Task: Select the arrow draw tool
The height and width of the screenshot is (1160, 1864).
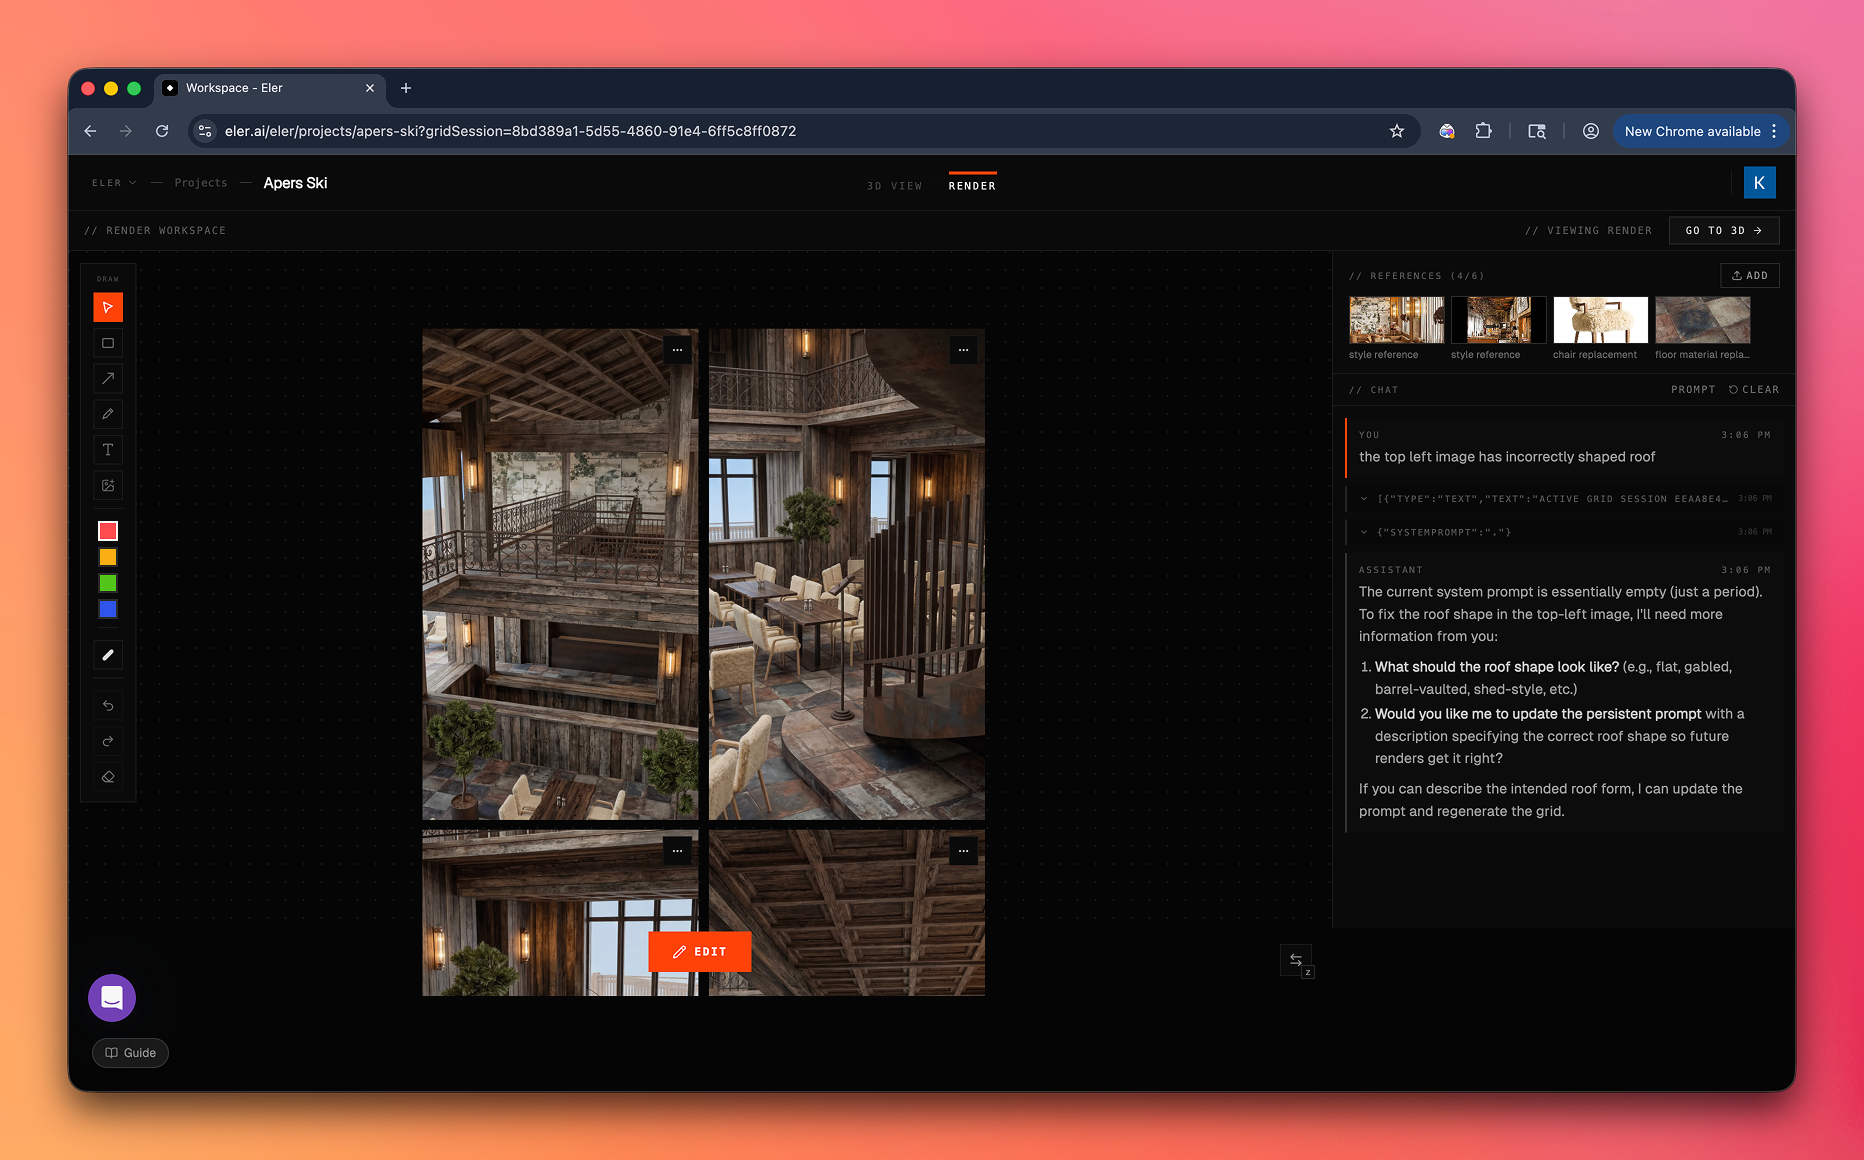Action: tap(108, 378)
